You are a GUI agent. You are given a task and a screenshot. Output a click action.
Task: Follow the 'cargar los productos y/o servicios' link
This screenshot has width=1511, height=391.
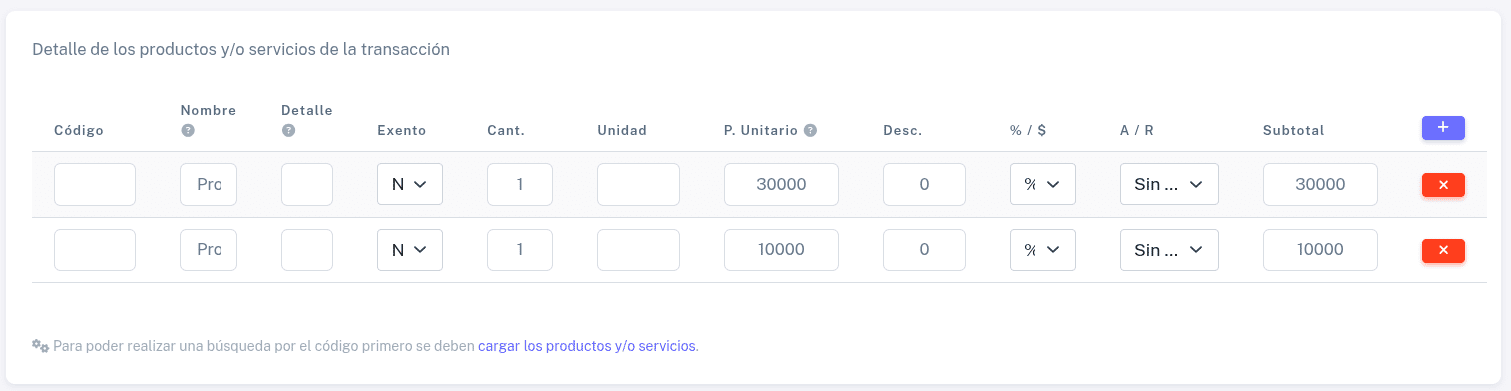pyautogui.click(x=587, y=346)
